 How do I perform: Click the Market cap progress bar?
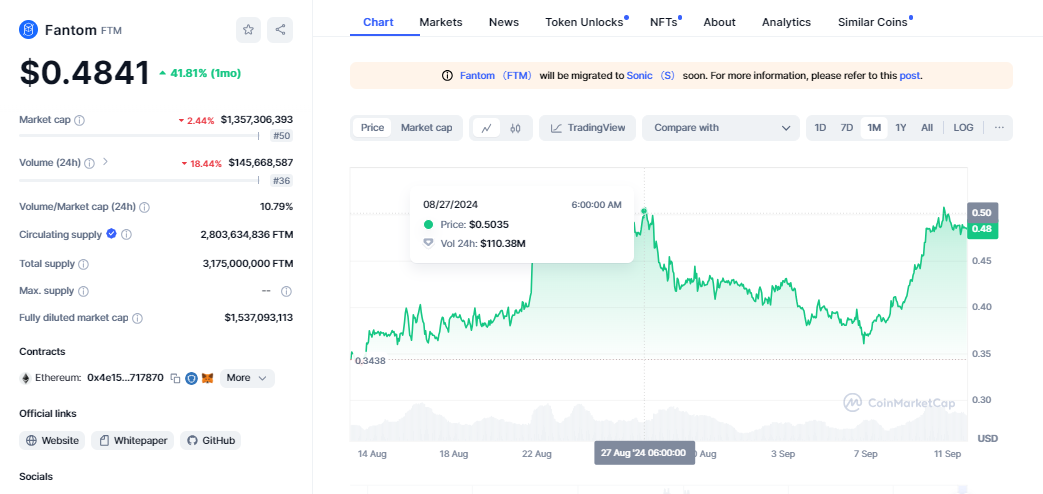(x=139, y=136)
